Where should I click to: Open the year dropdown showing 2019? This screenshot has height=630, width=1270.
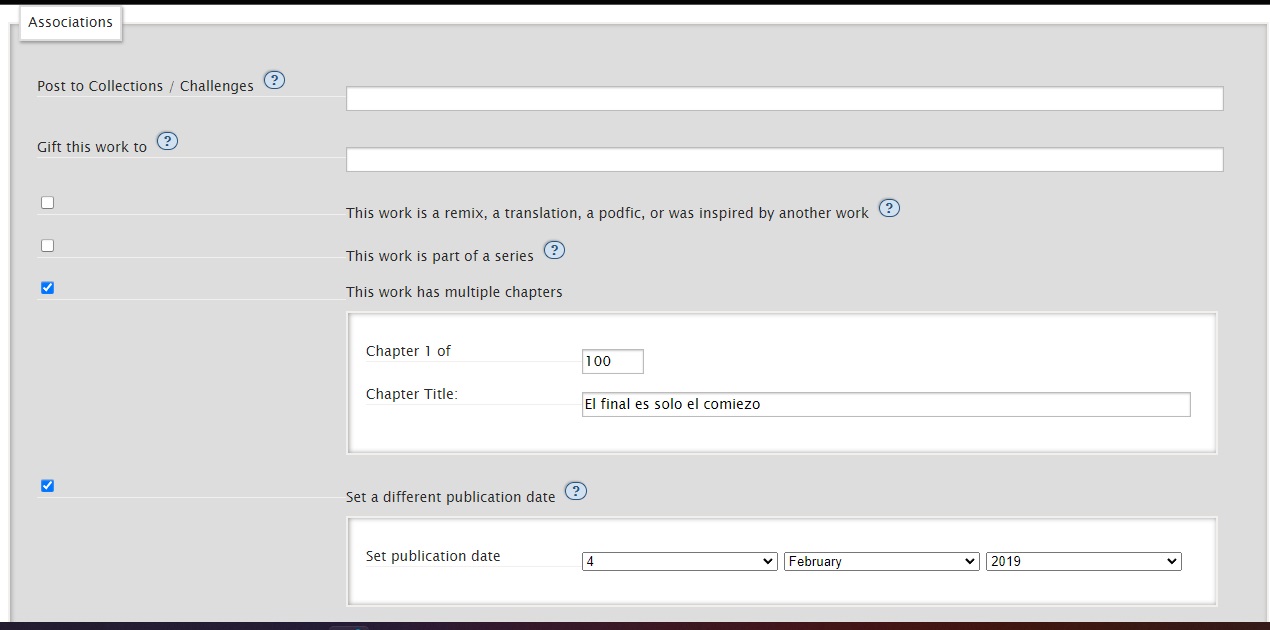[x=1083, y=562]
